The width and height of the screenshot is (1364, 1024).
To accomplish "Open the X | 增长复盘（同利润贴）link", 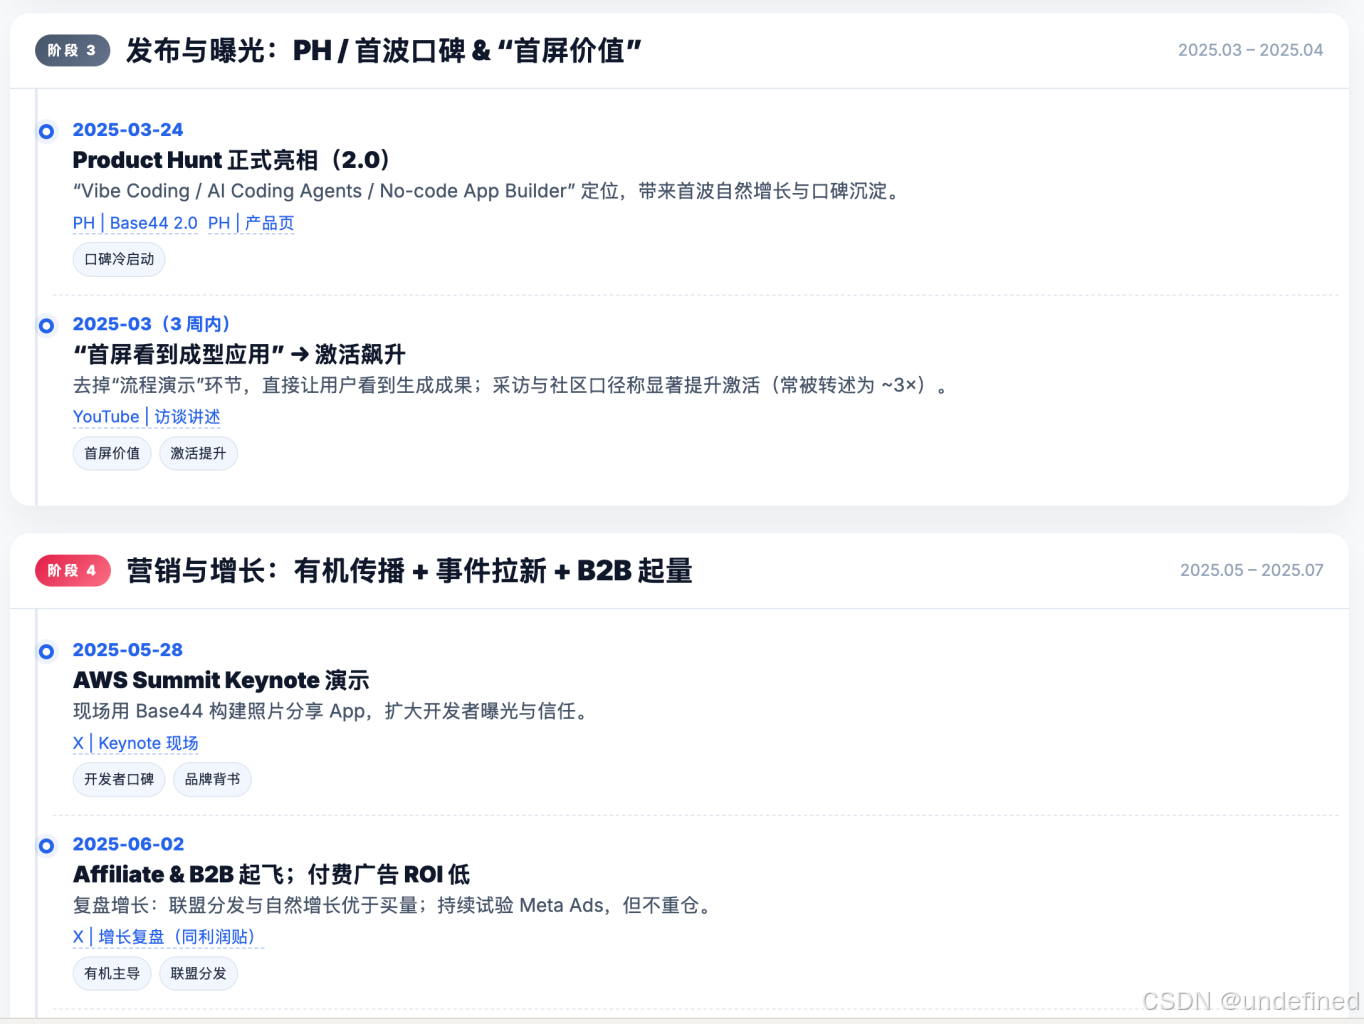I will (168, 937).
